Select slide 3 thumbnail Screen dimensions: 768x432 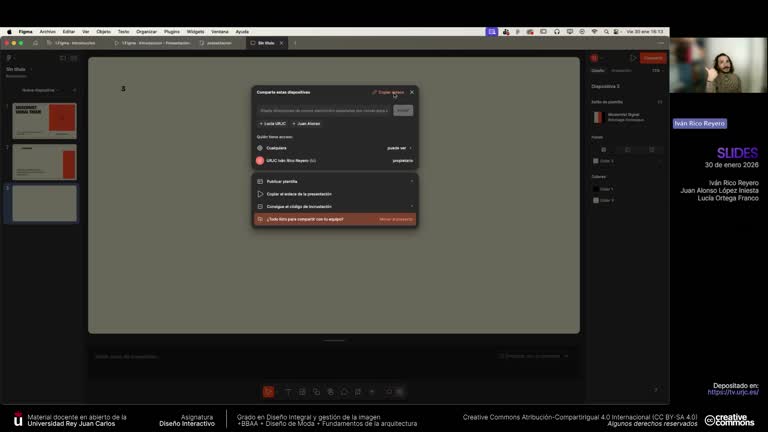[x=45, y=203]
